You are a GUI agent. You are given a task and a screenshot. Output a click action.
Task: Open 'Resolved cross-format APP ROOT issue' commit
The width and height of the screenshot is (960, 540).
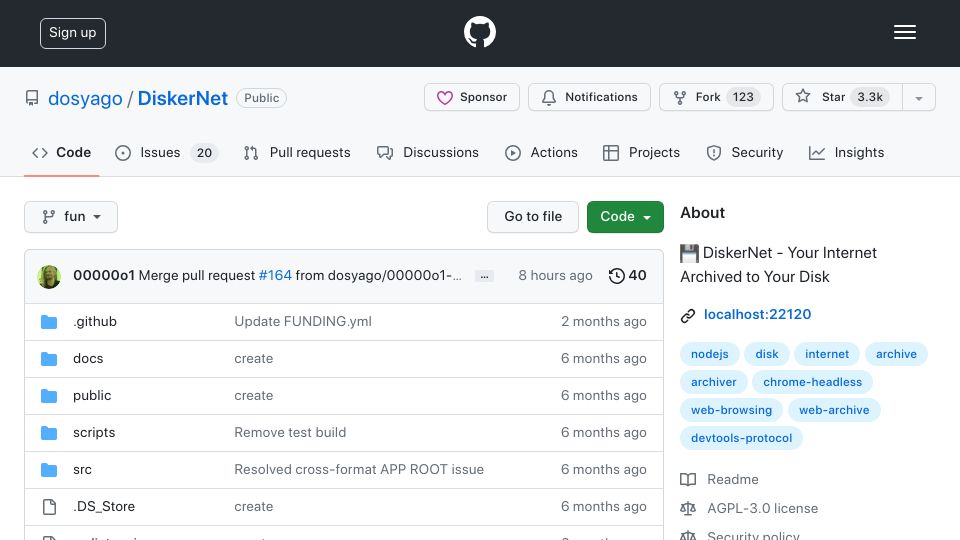pos(359,470)
